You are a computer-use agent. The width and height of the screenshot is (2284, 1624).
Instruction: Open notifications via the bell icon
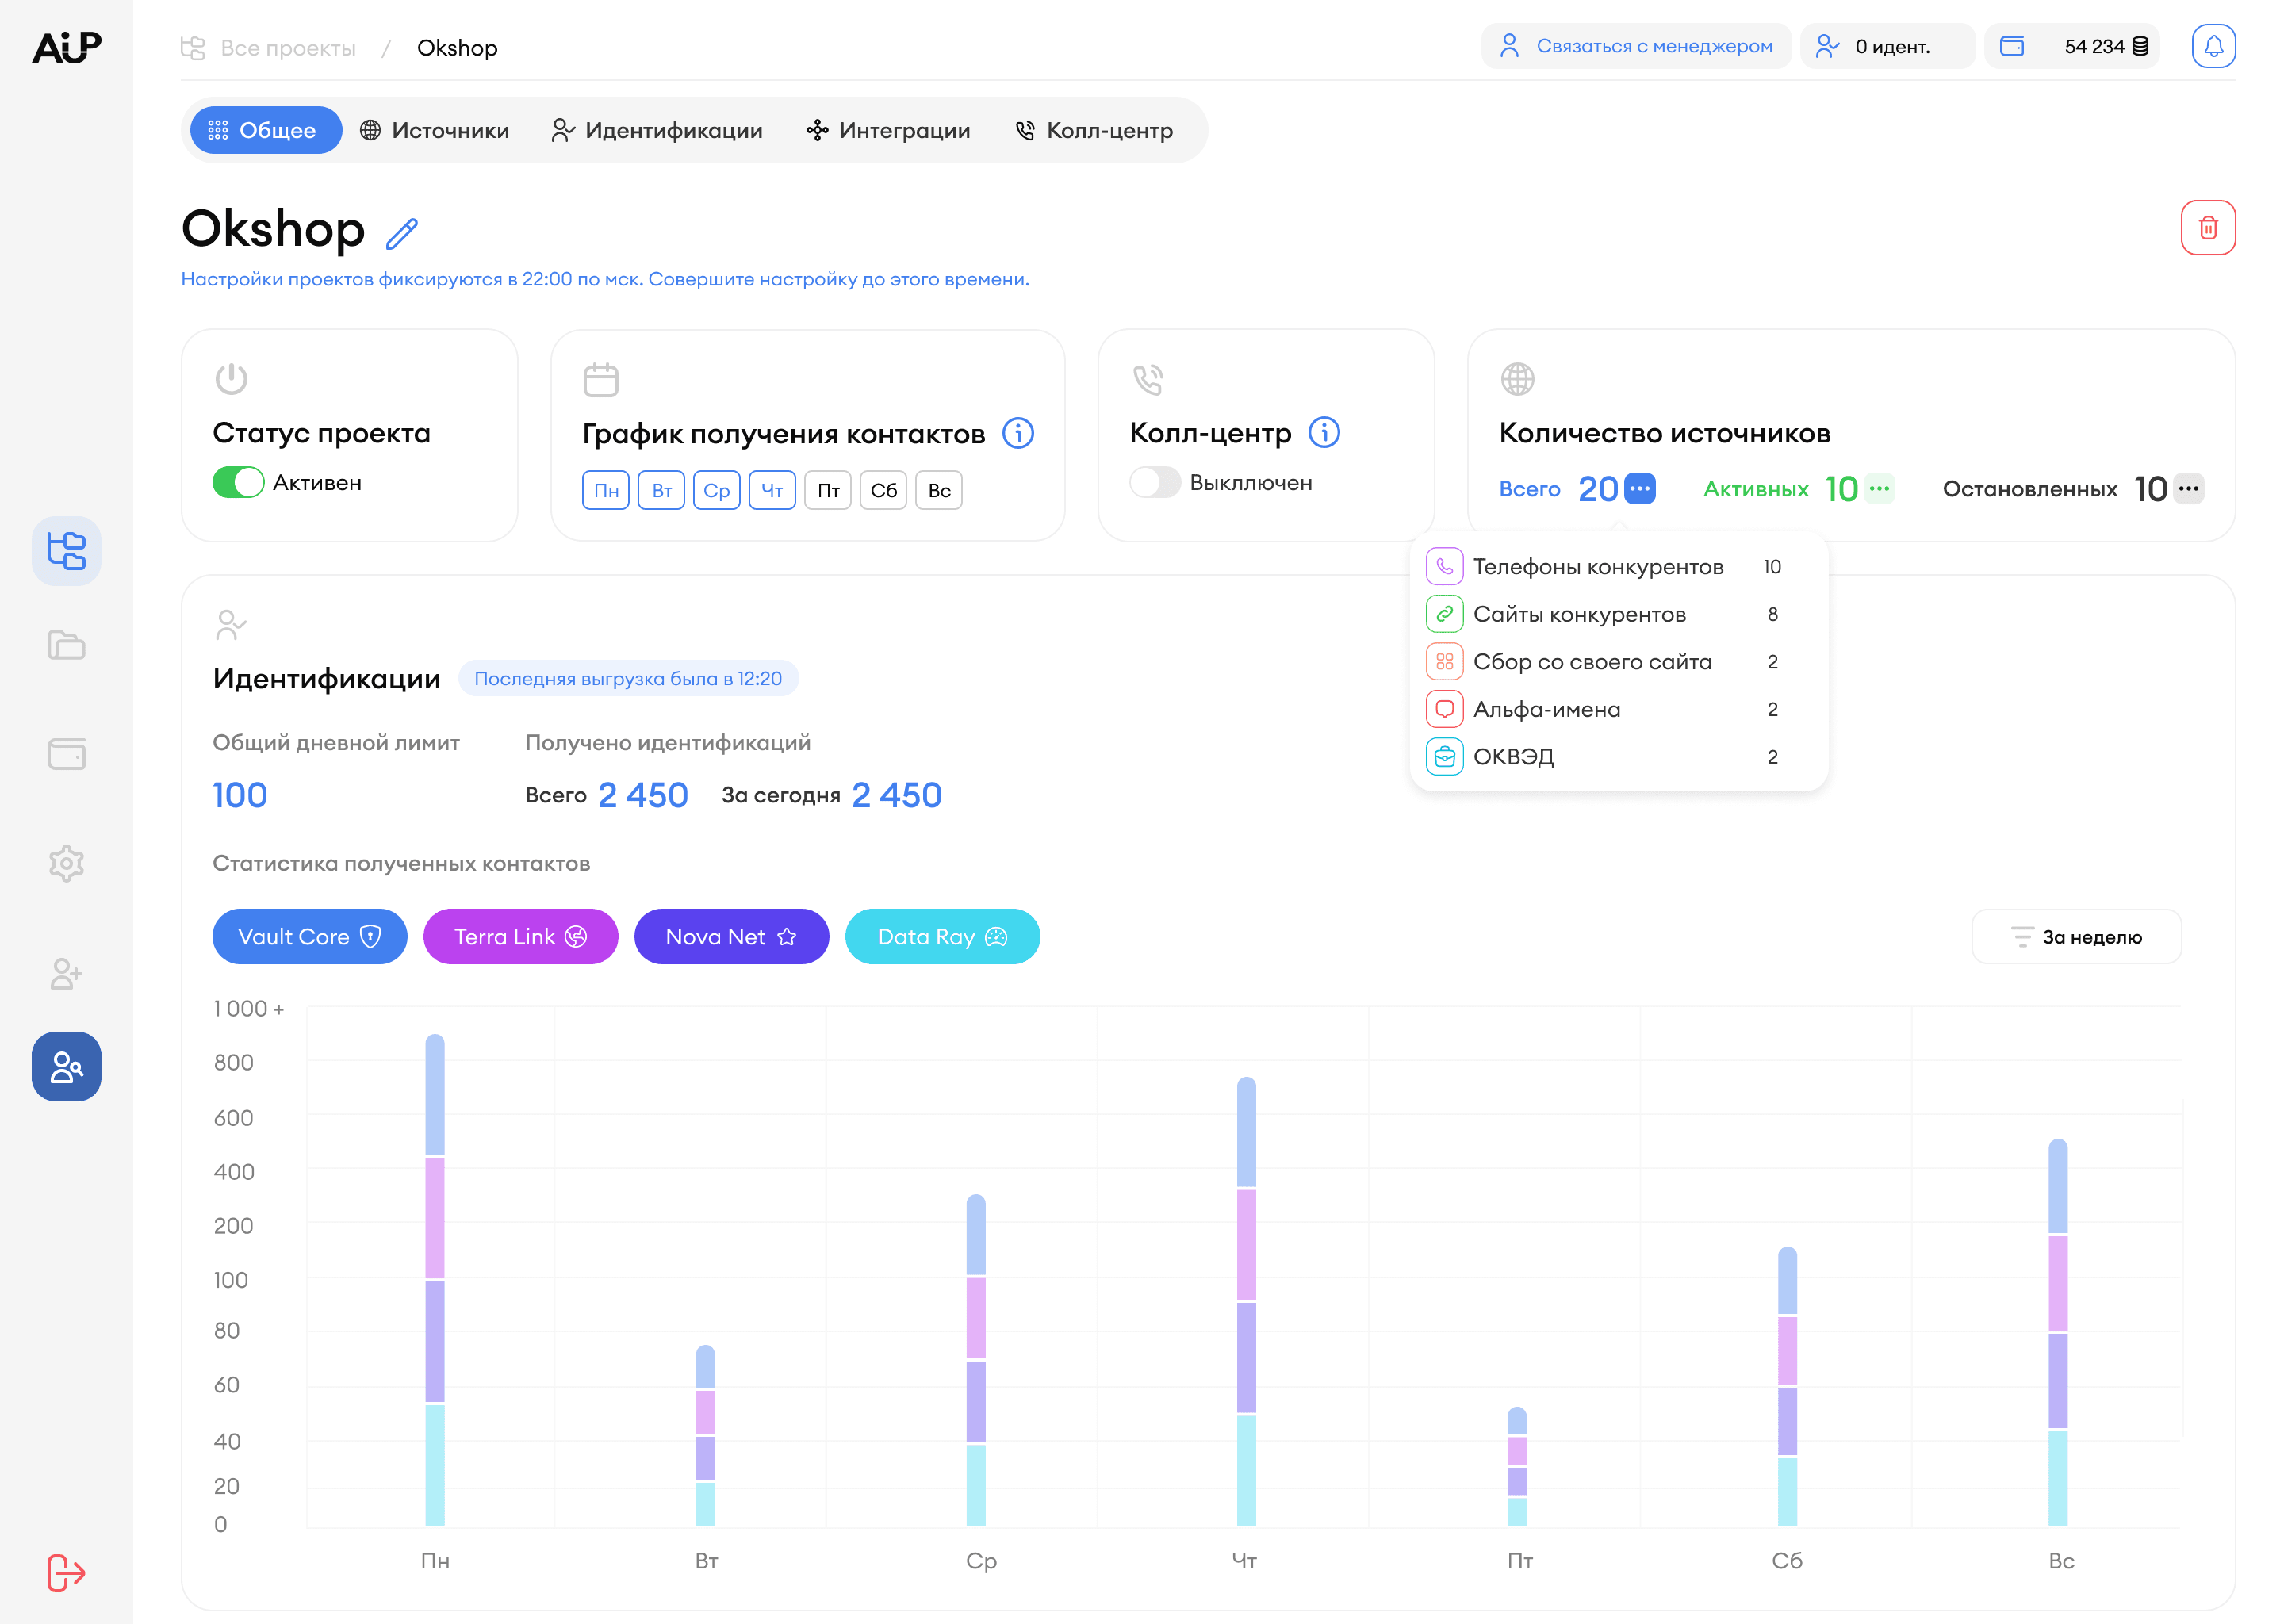click(2213, 45)
